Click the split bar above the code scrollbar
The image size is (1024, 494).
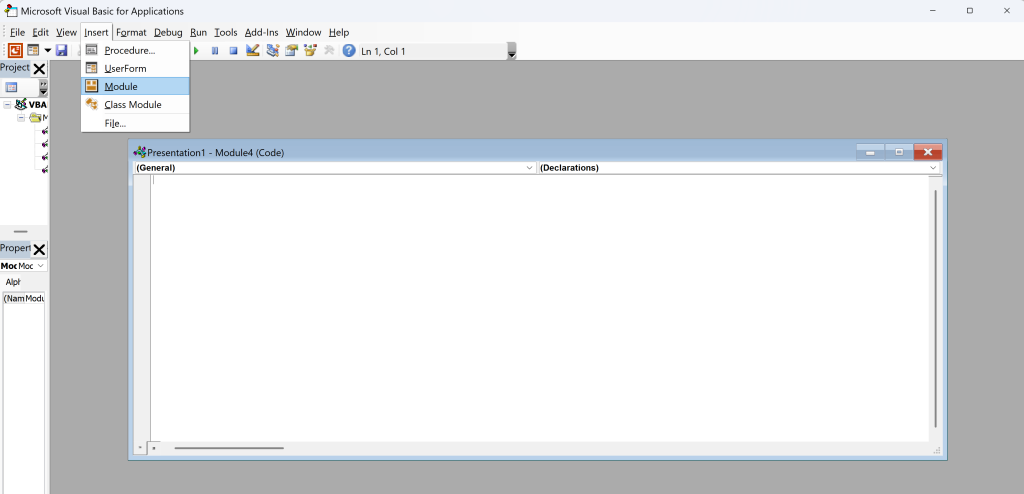click(935, 176)
